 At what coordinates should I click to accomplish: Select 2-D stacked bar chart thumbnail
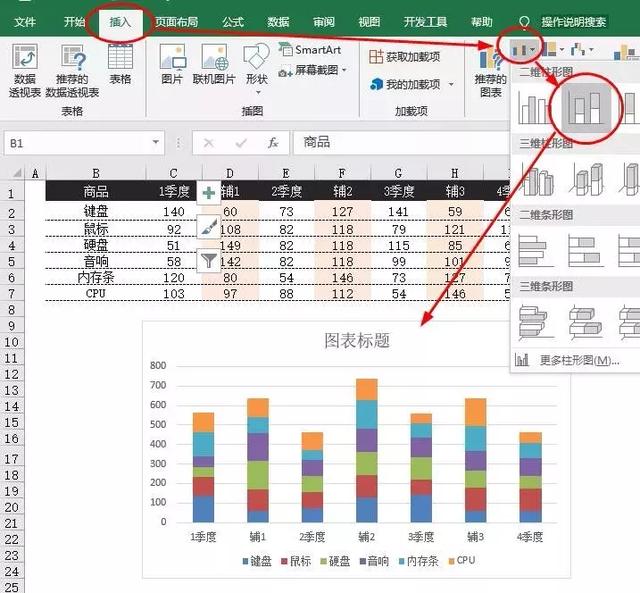tap(586, 251)
